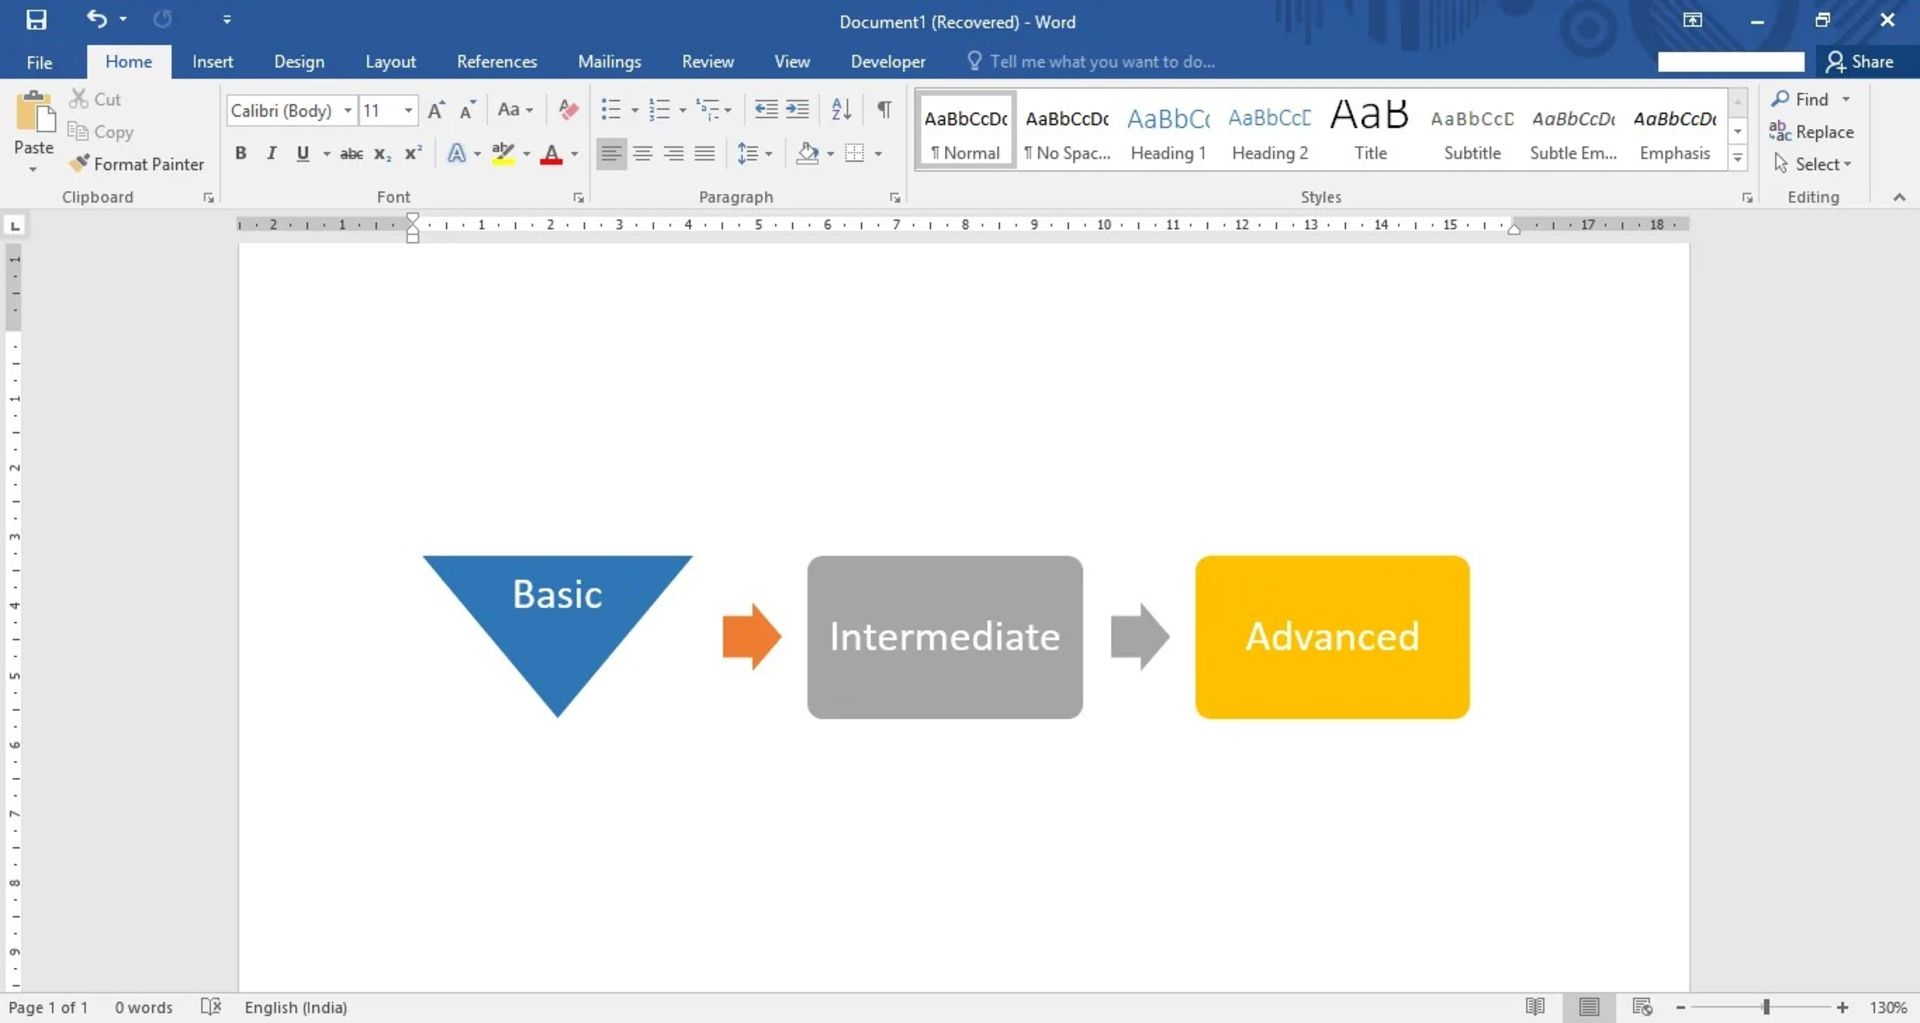Apply the text highlight color
1920x1023 pixels.
[503, 154]
